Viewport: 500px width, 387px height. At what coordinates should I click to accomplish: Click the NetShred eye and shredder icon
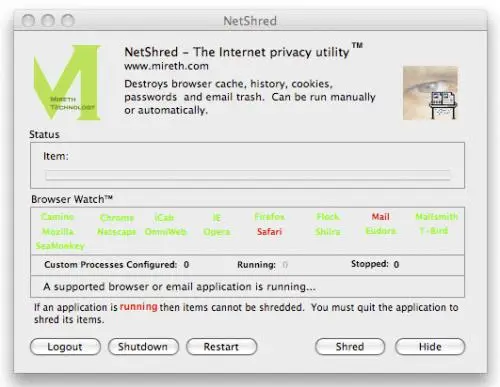[x=430, y=93]
